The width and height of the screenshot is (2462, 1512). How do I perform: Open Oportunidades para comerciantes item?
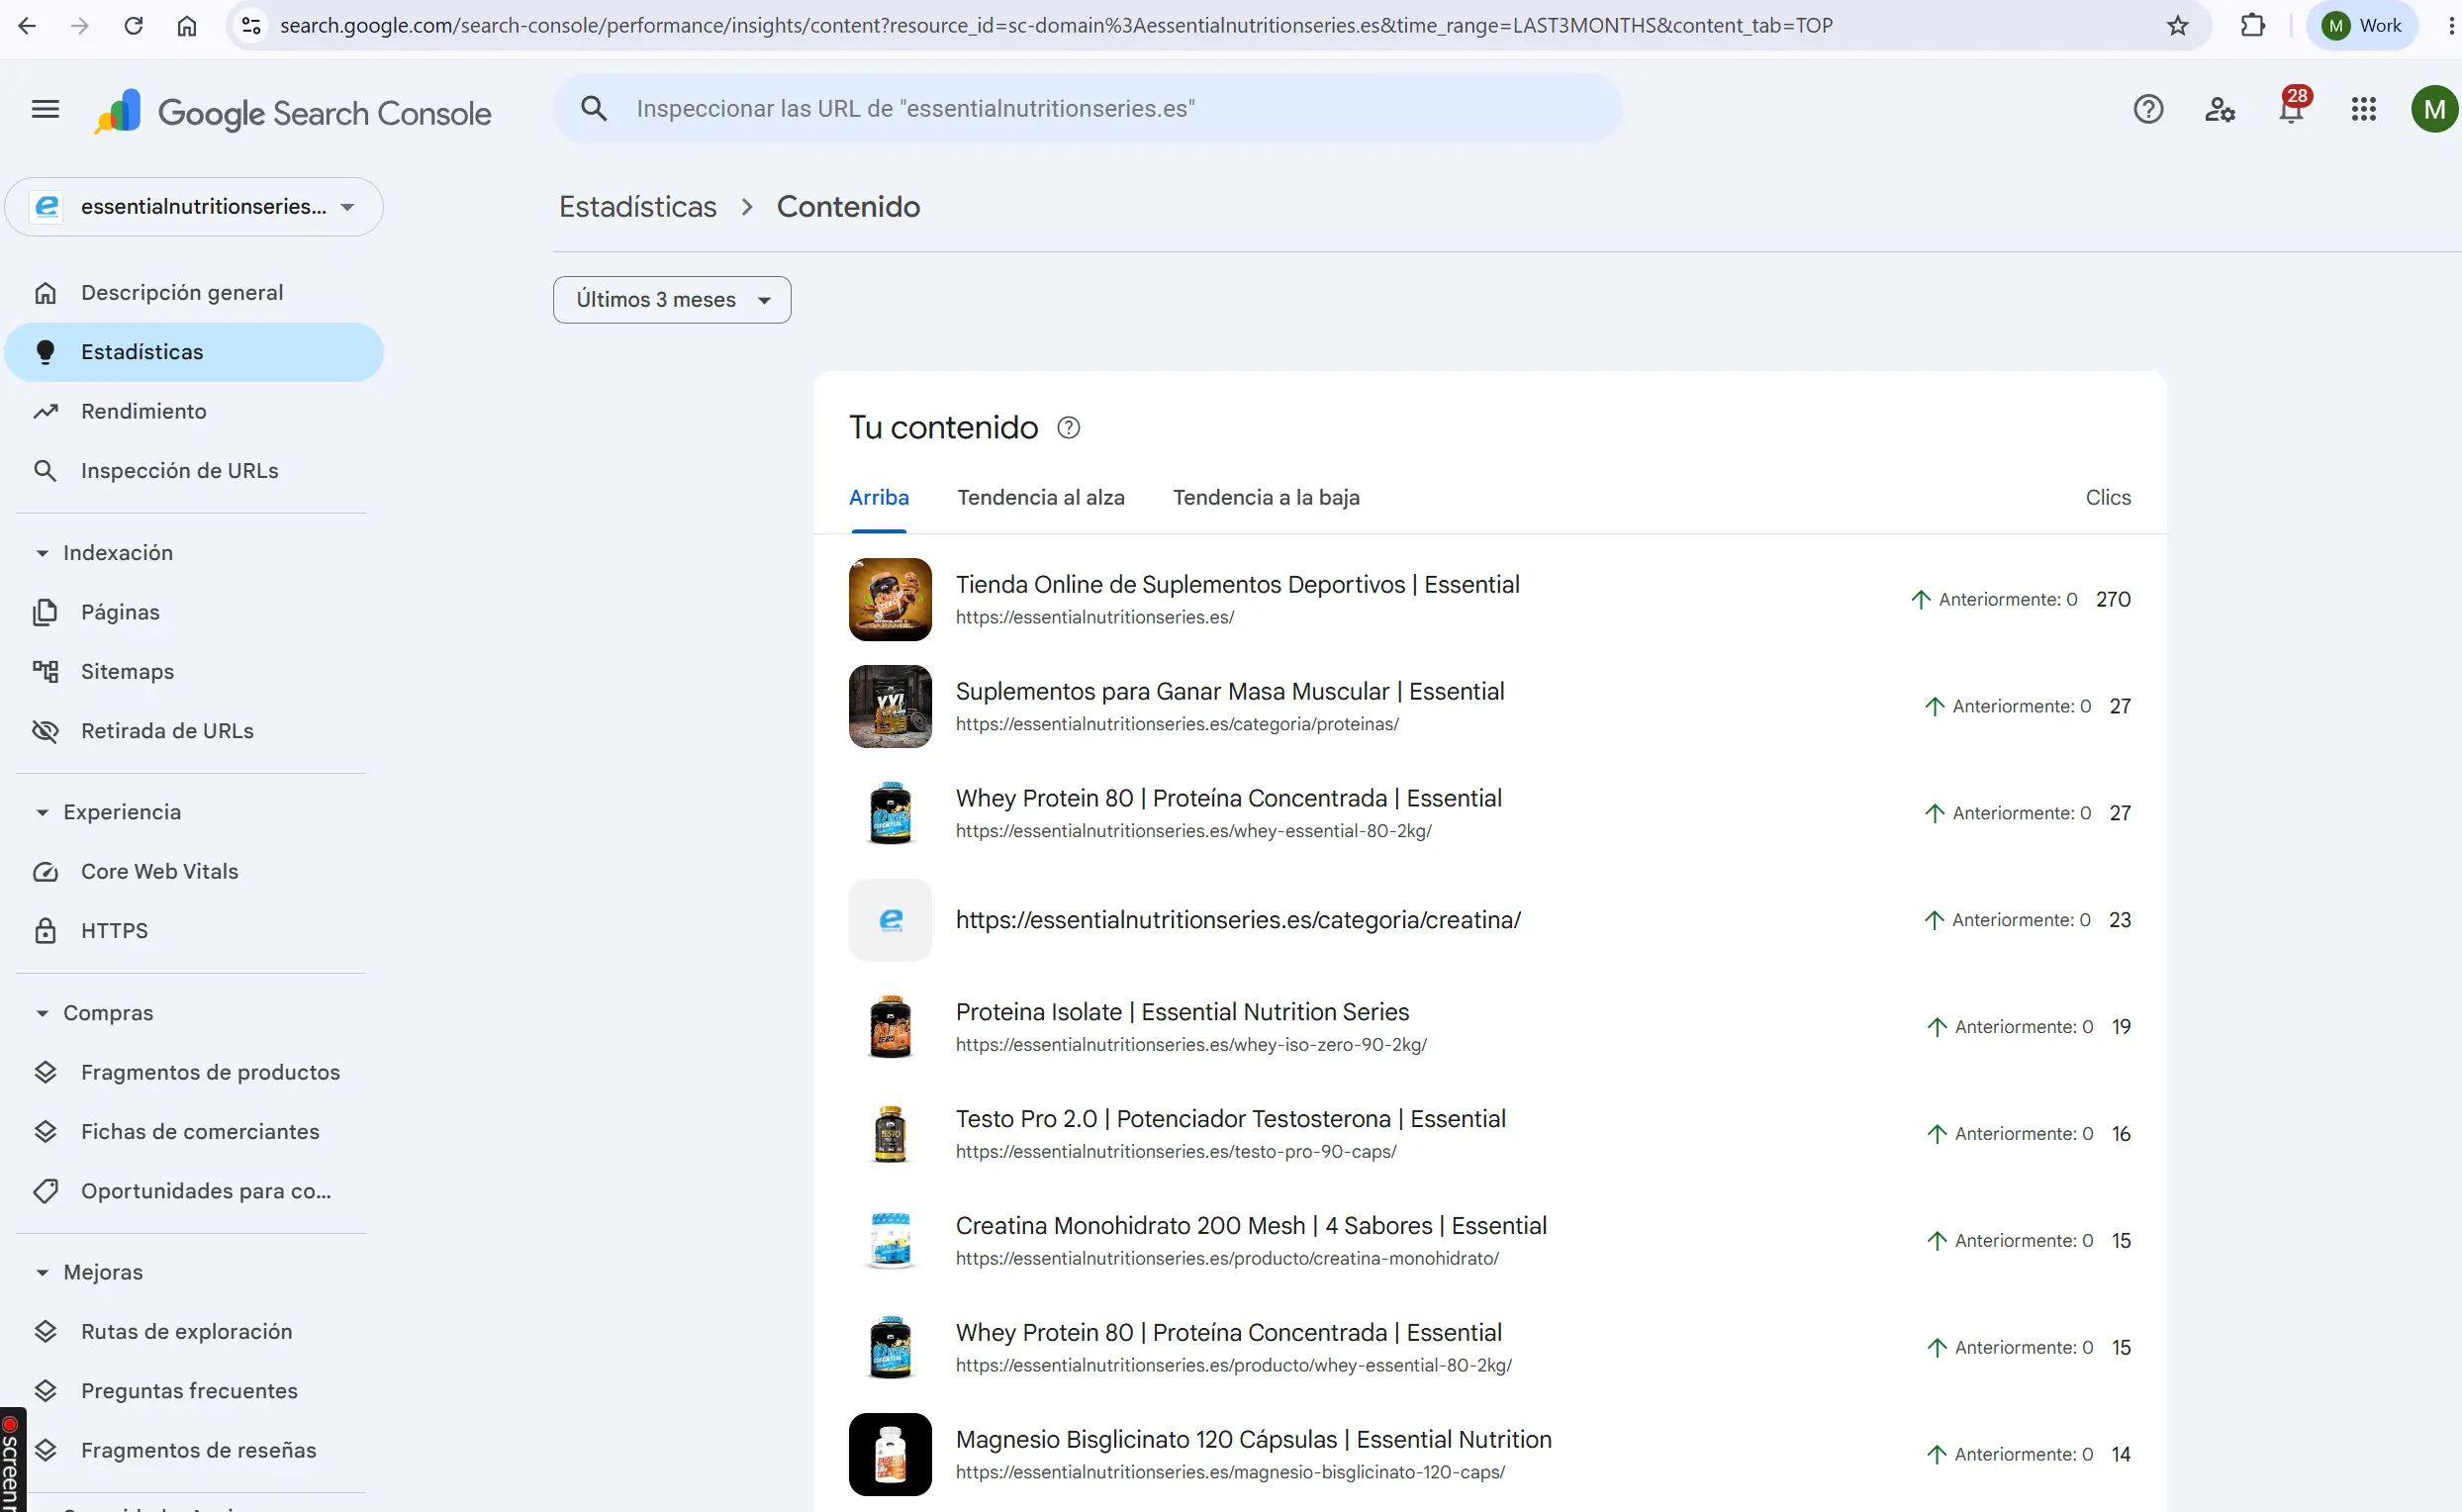[194, 1191]
